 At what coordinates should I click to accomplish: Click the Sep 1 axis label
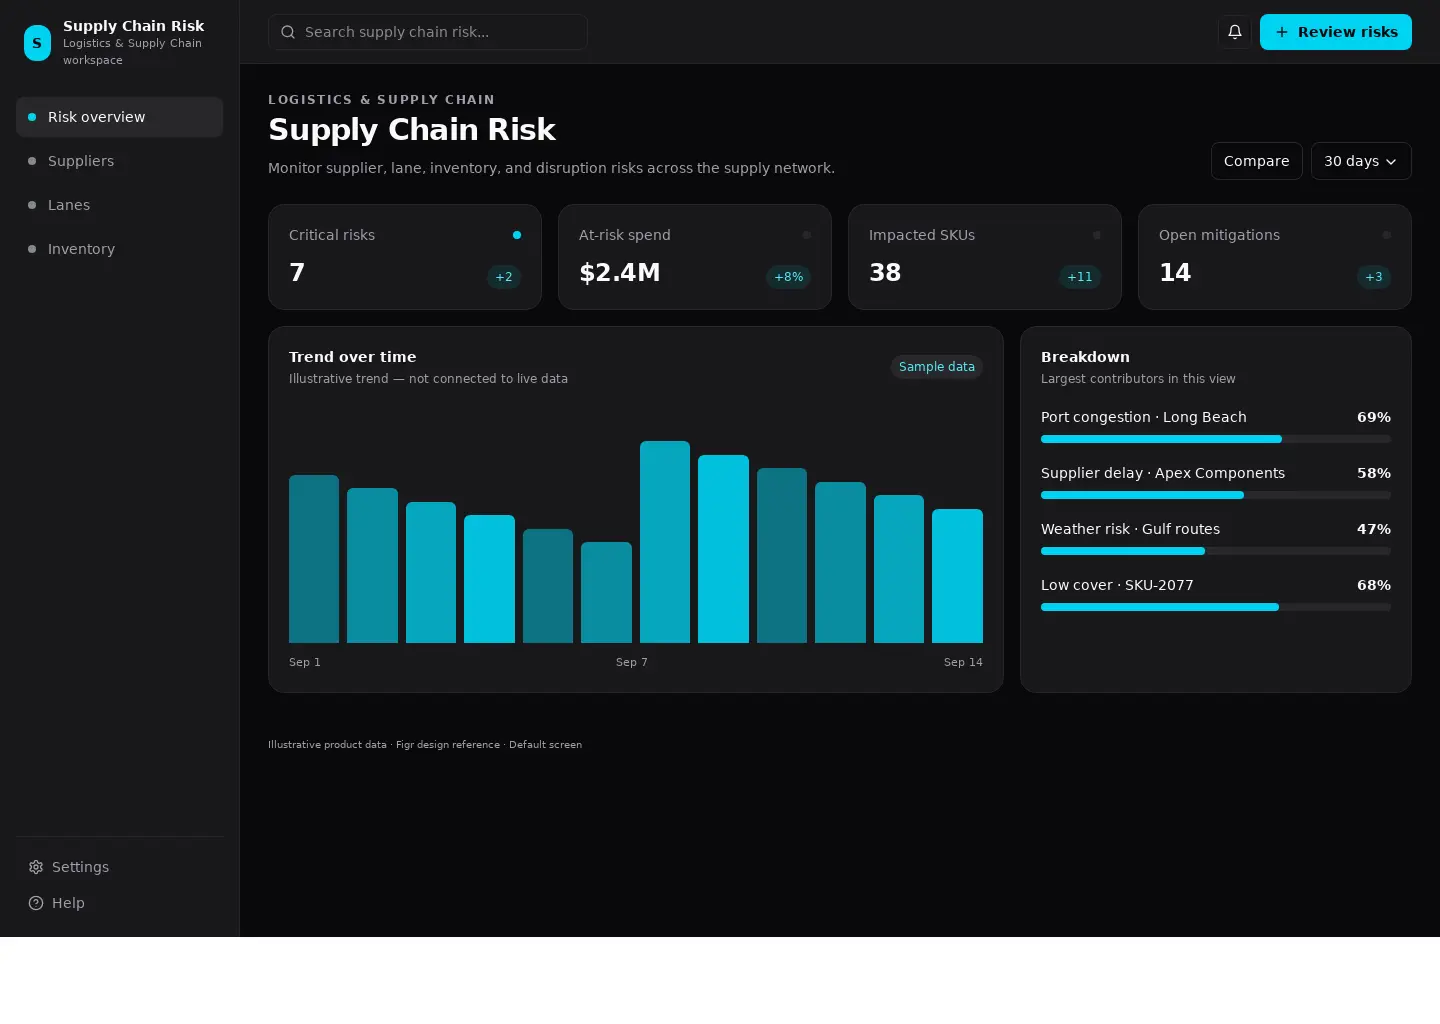pos(305,662)
